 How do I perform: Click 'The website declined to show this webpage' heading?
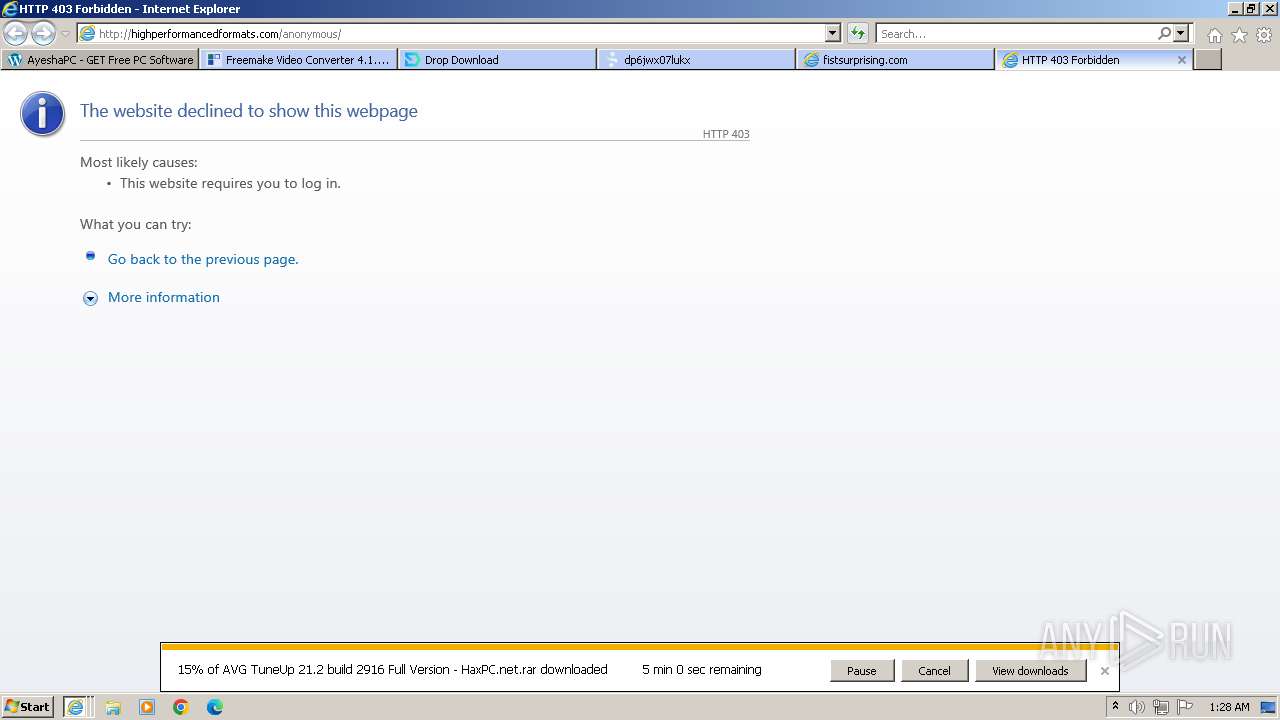point(249,111)
